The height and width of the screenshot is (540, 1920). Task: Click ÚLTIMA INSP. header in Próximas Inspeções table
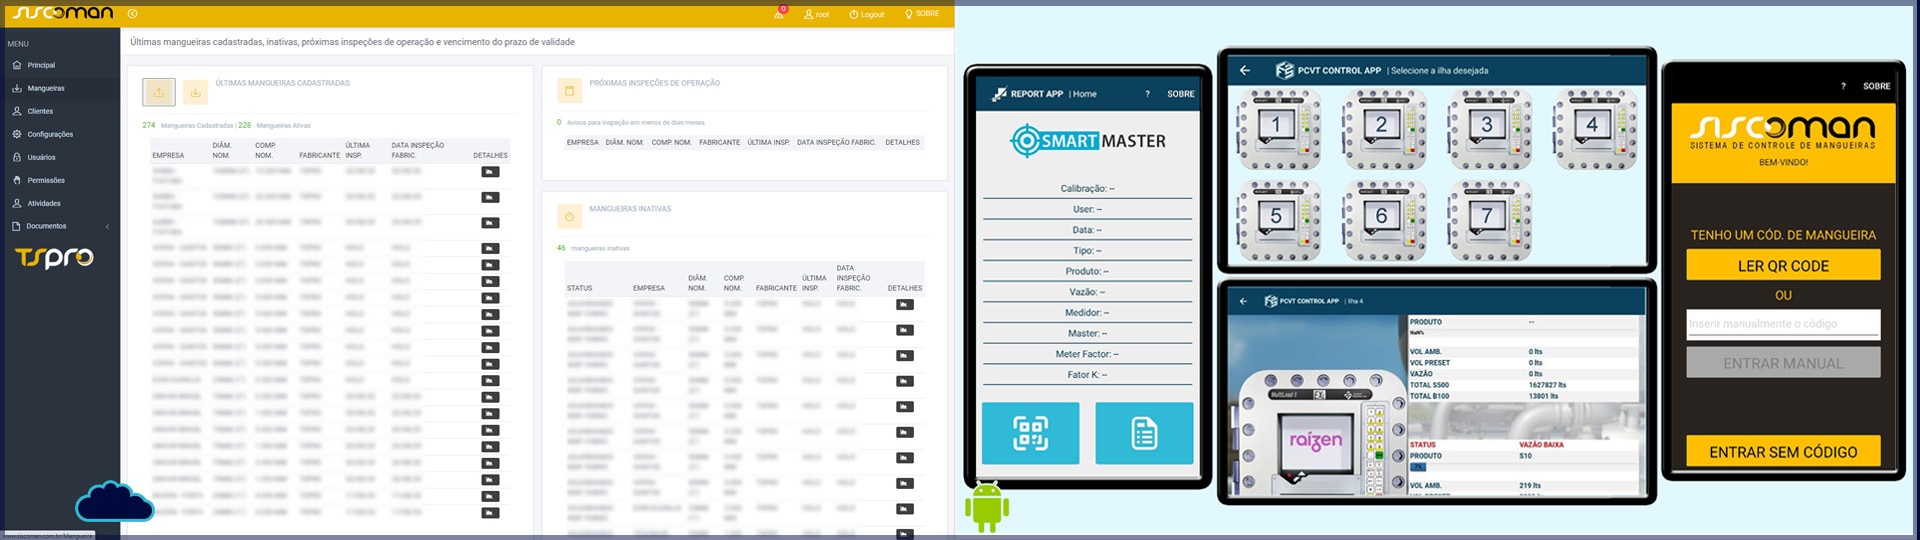768,142
